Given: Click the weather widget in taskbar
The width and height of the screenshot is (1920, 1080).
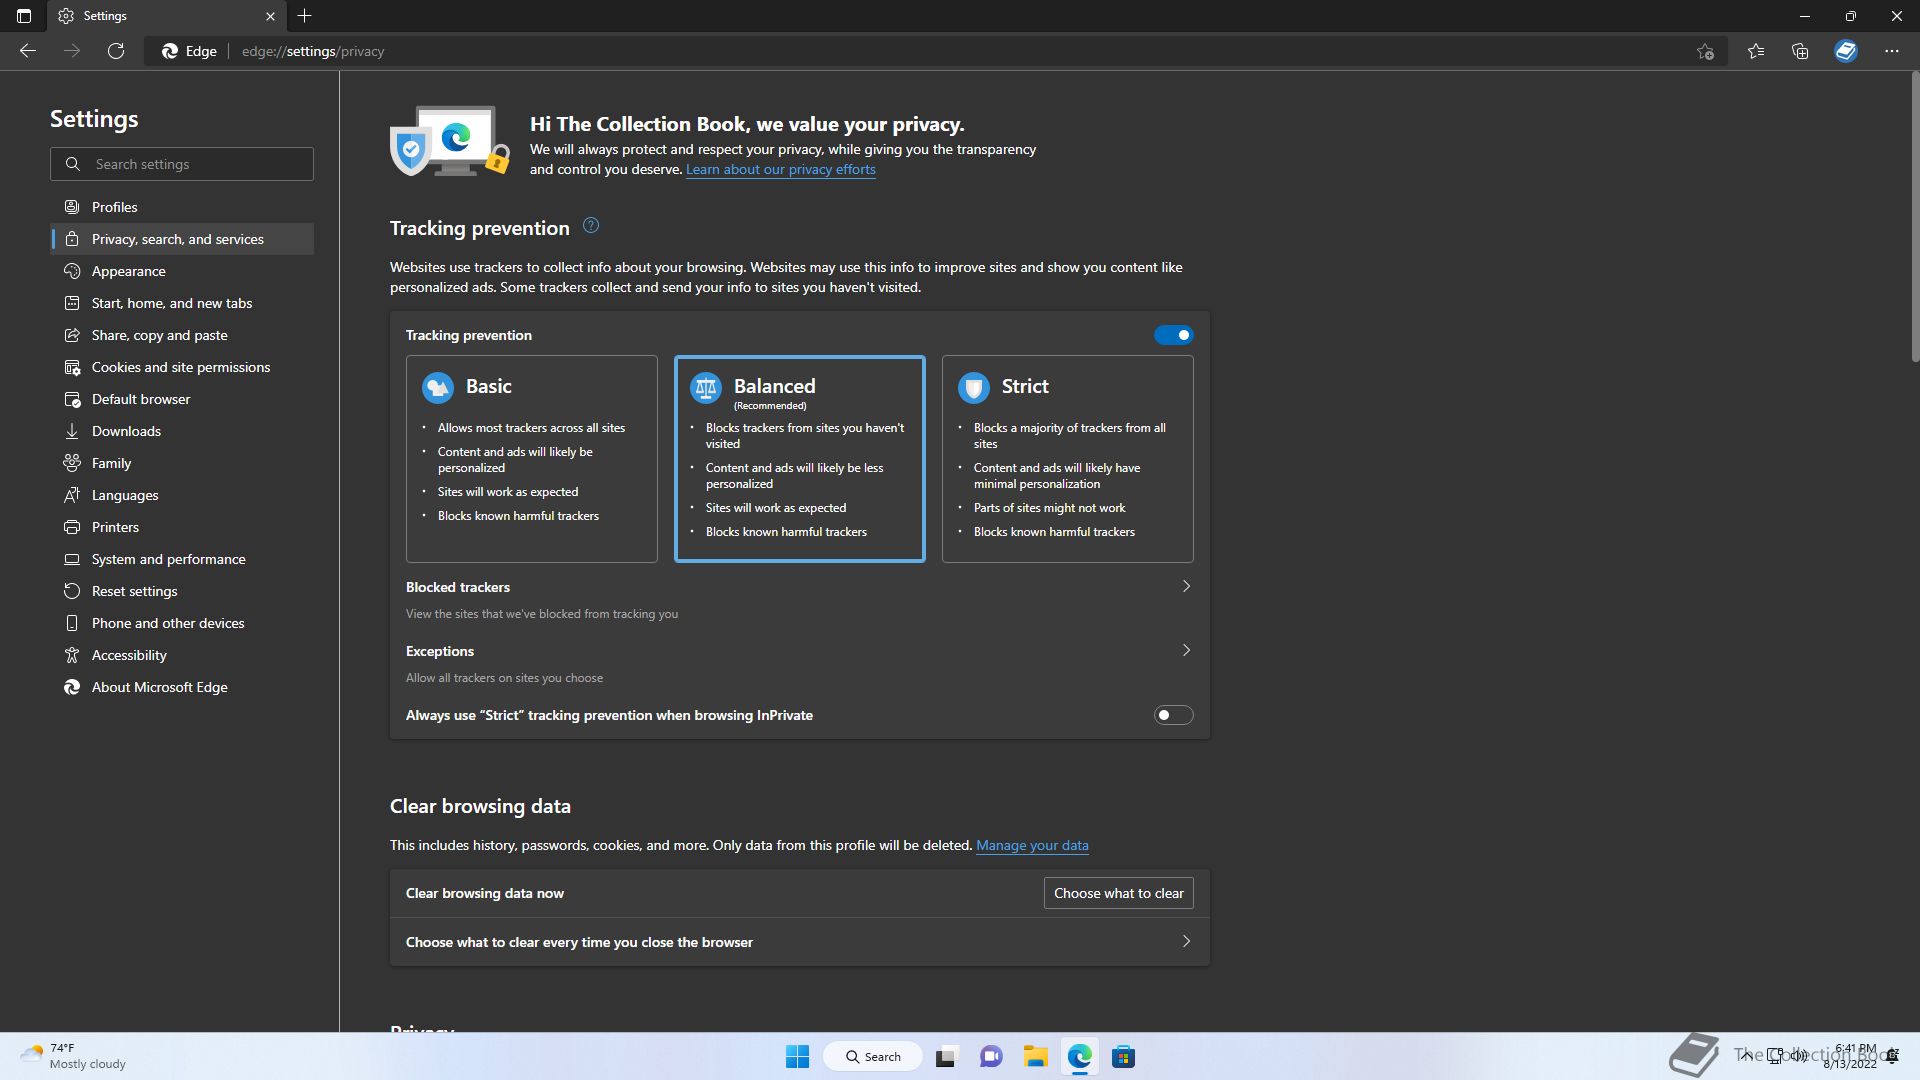Looking at the screenshot, I should [74, 1056].
